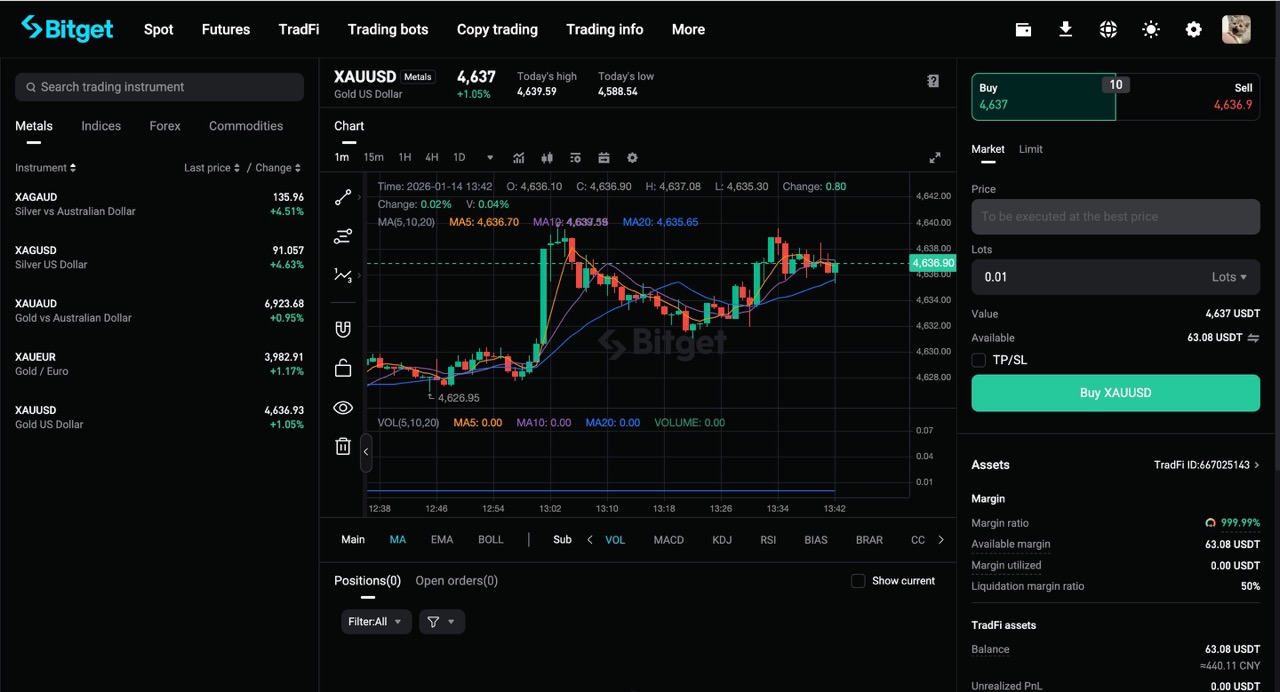Select the Limit order type
The image size is (1280, 692).
pos(1031,148)
